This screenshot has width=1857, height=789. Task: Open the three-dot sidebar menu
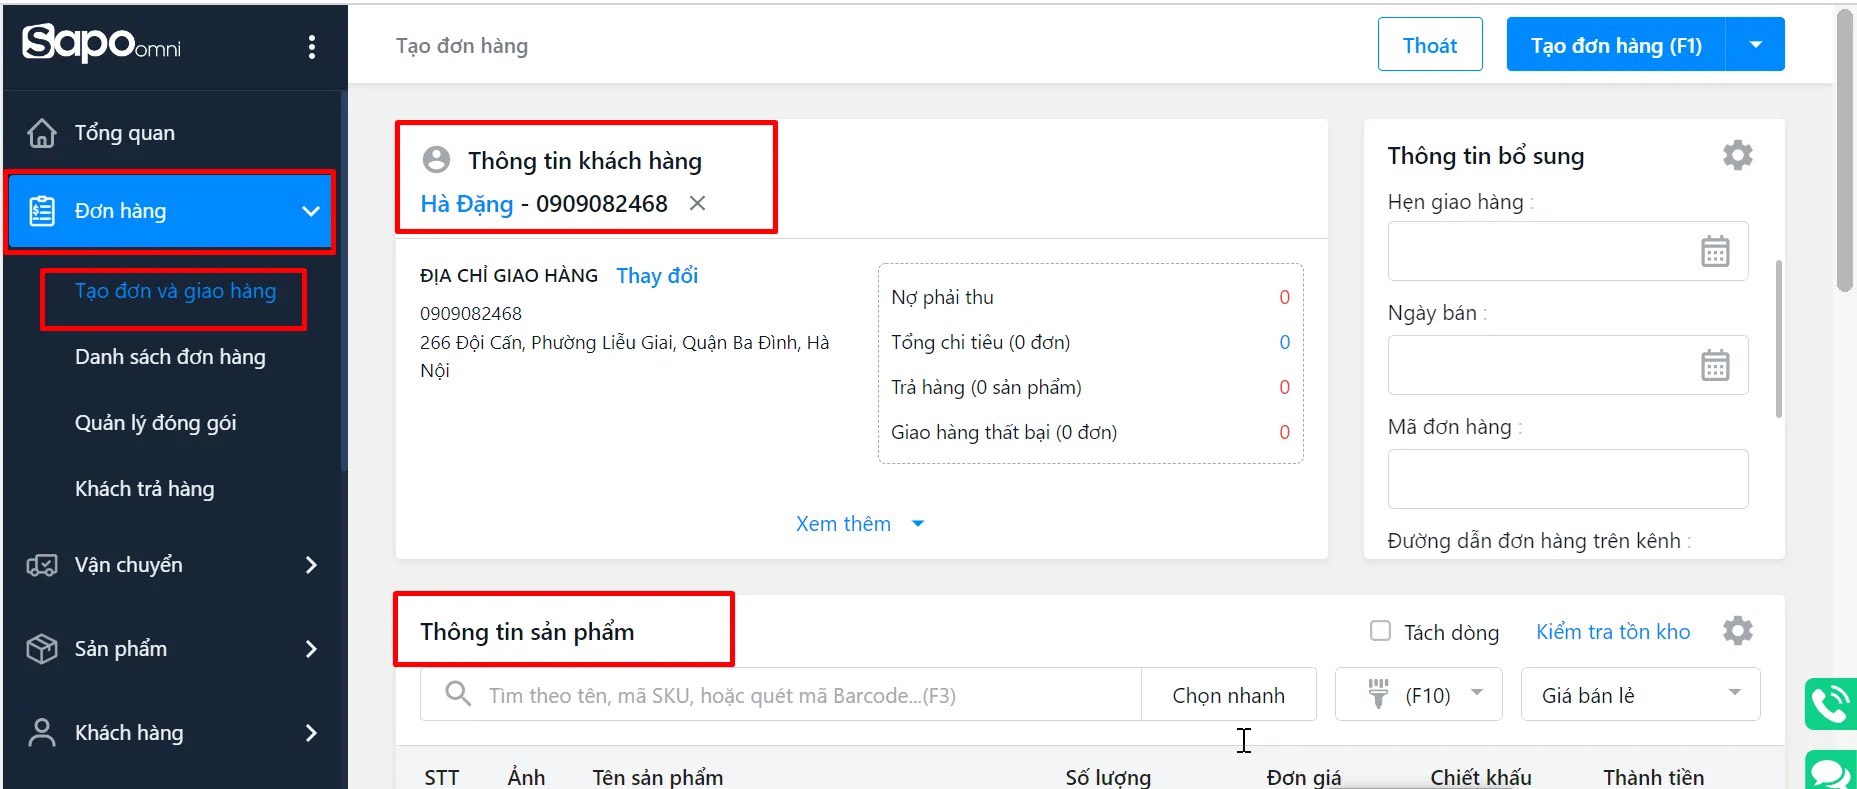pos(312,47)
